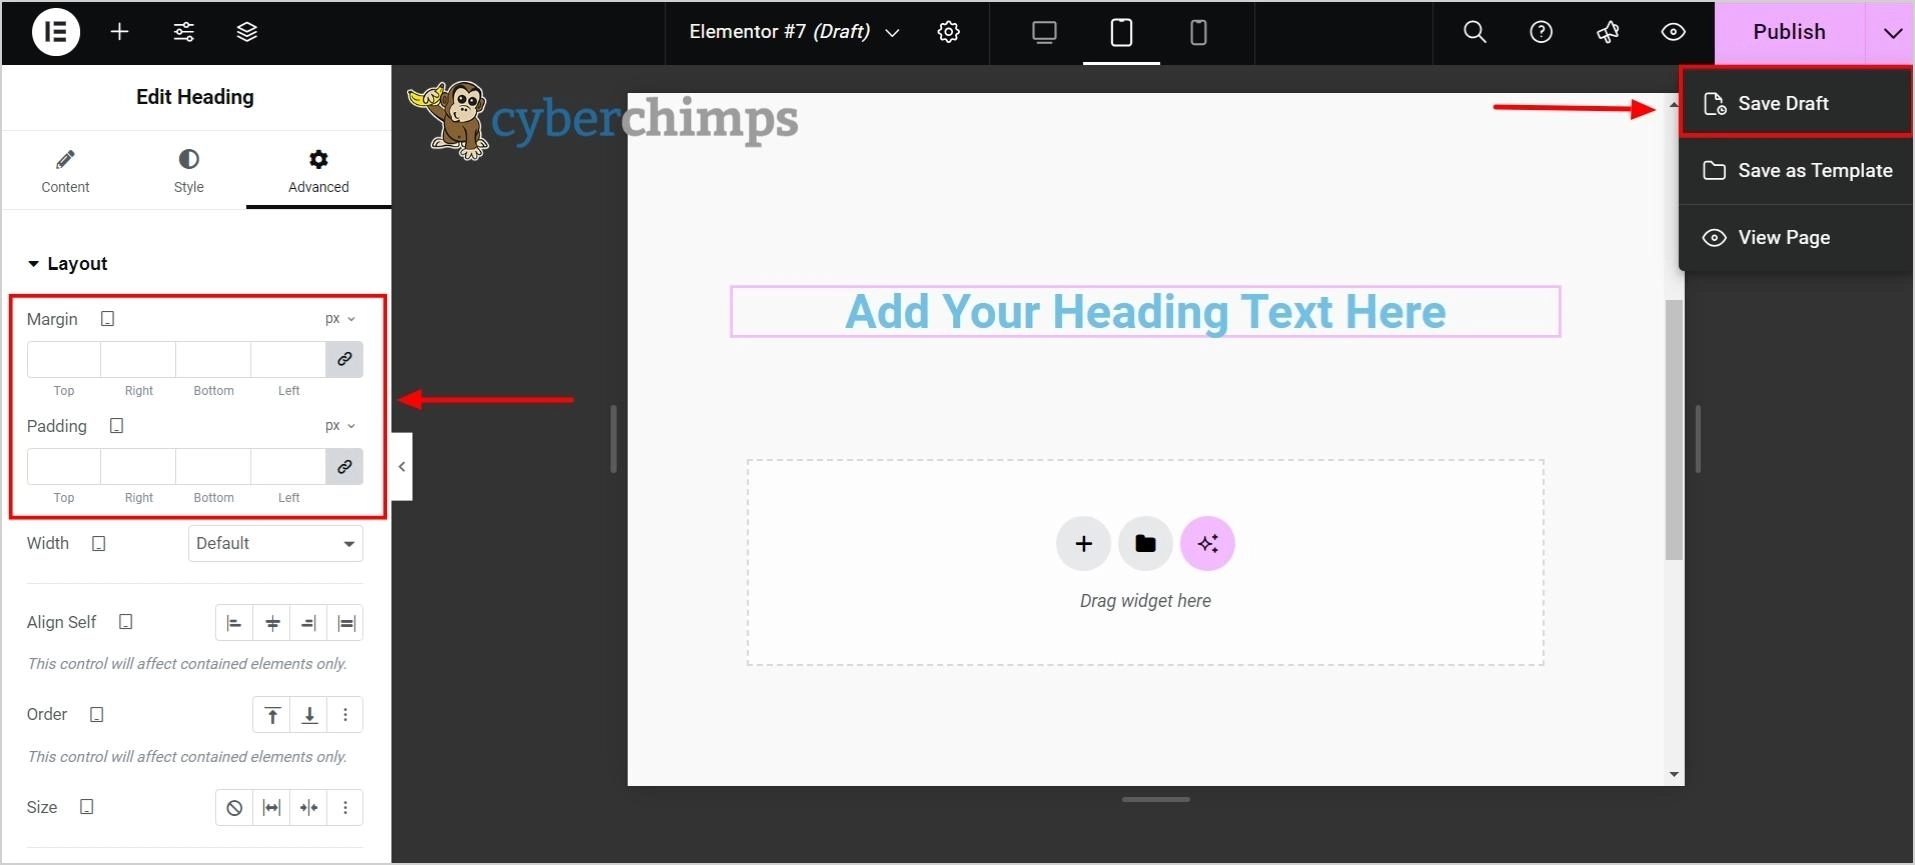The image size is (1915, 865).
Task: Choose custom Size three-dots option
Action: pyautogui.click(x=345, y=808)
